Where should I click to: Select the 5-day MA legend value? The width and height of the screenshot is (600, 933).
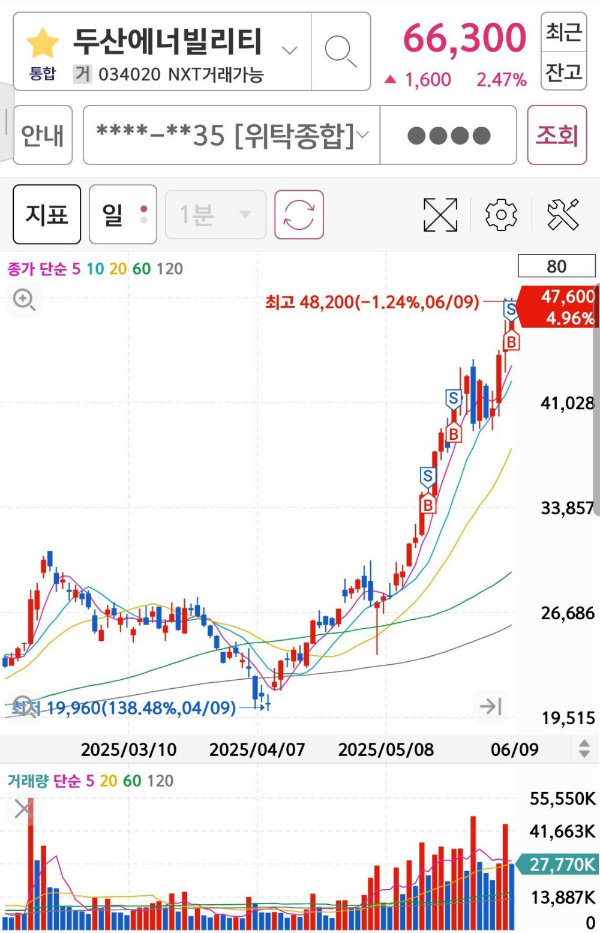(76, 269)
